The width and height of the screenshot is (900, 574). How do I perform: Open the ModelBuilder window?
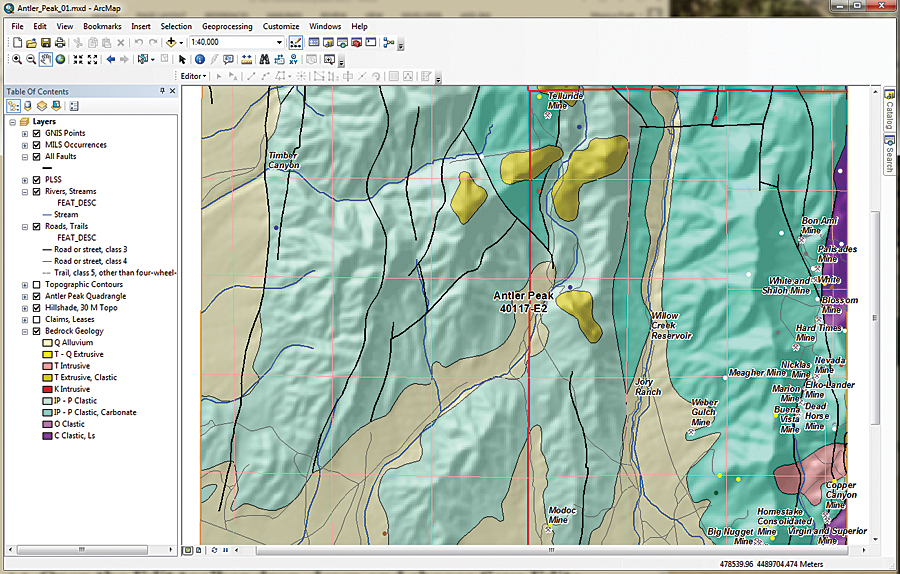tap(389, 42)
